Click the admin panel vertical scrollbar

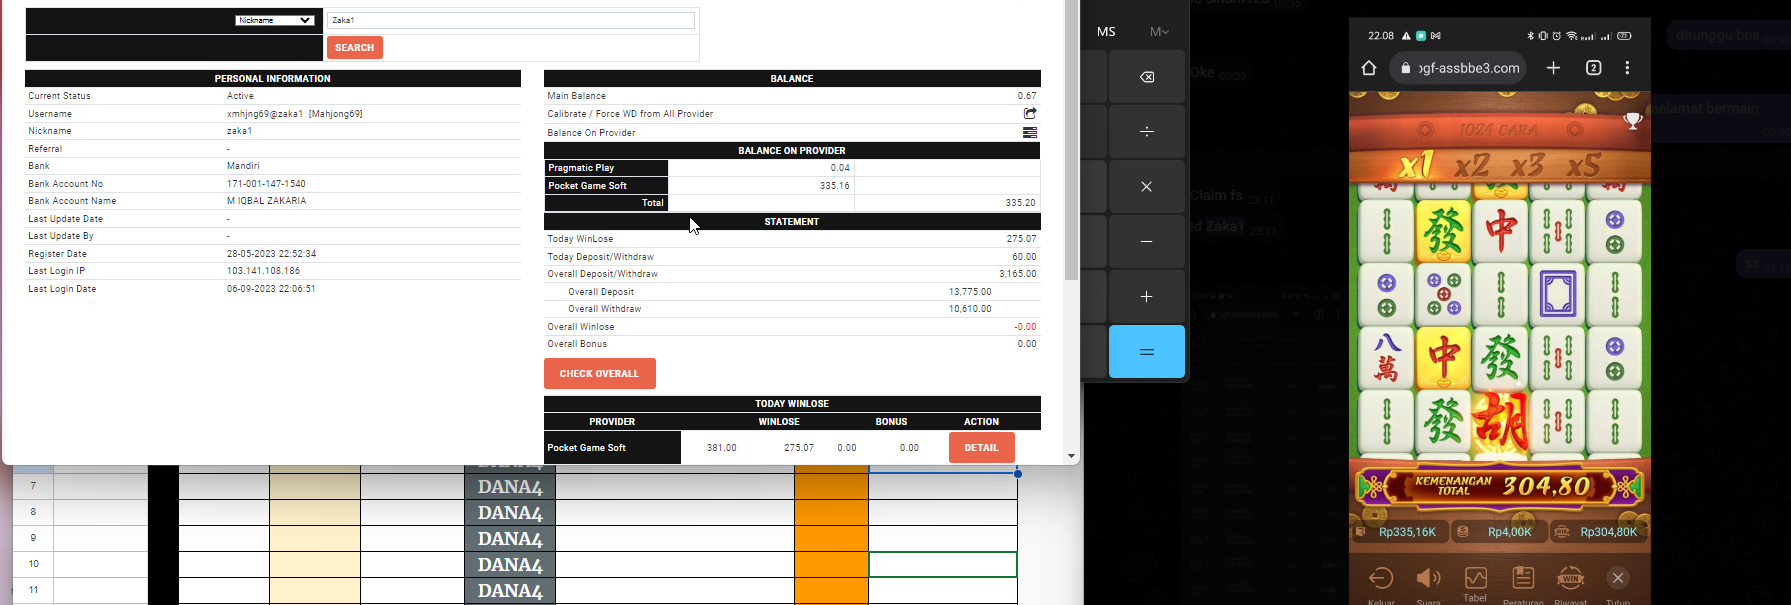(x=1071, y=140)
